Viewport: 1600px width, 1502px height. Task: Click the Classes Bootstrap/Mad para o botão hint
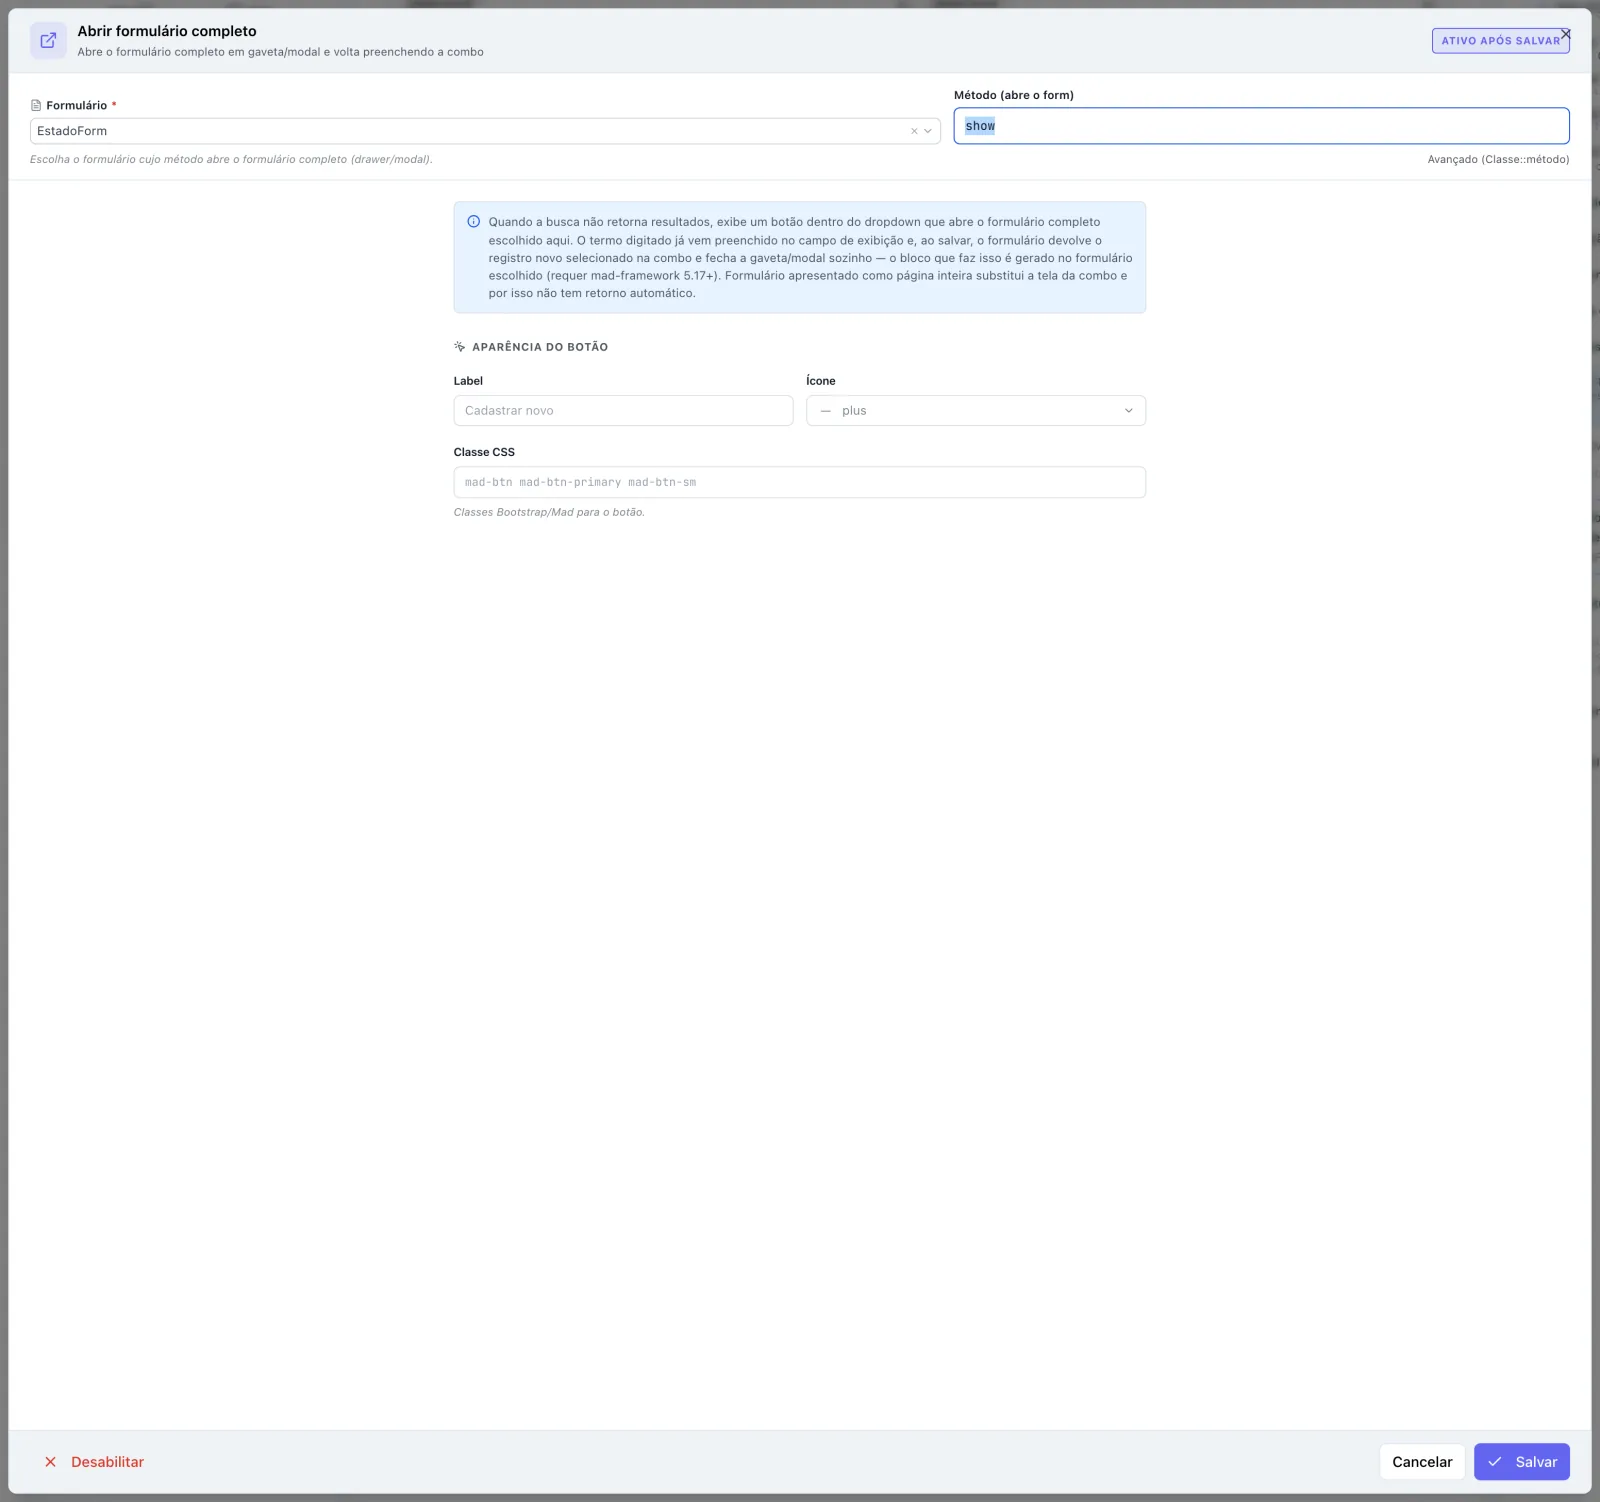pyautogui.click(x=549, y=512)
